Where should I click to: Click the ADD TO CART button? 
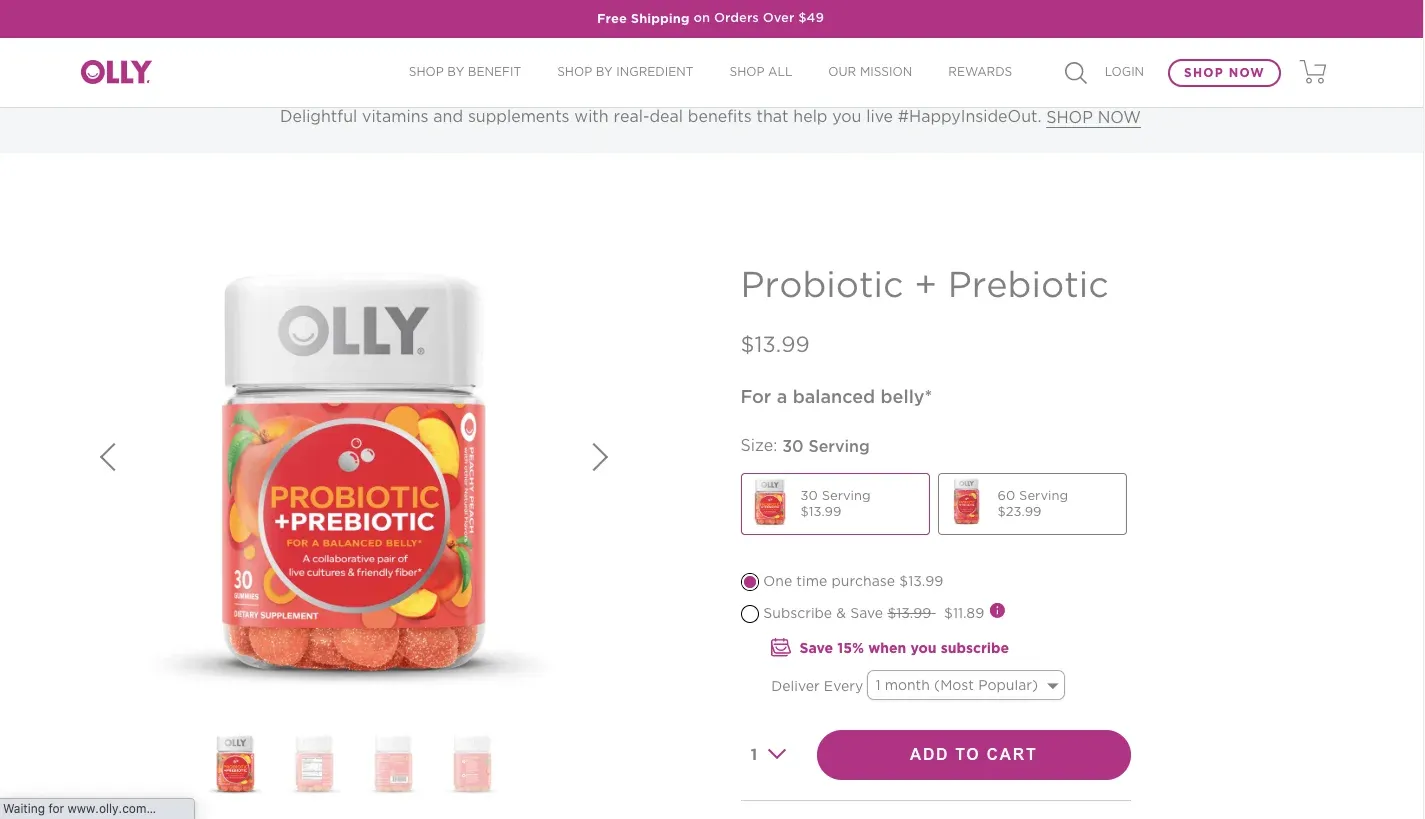click(973, 754)
